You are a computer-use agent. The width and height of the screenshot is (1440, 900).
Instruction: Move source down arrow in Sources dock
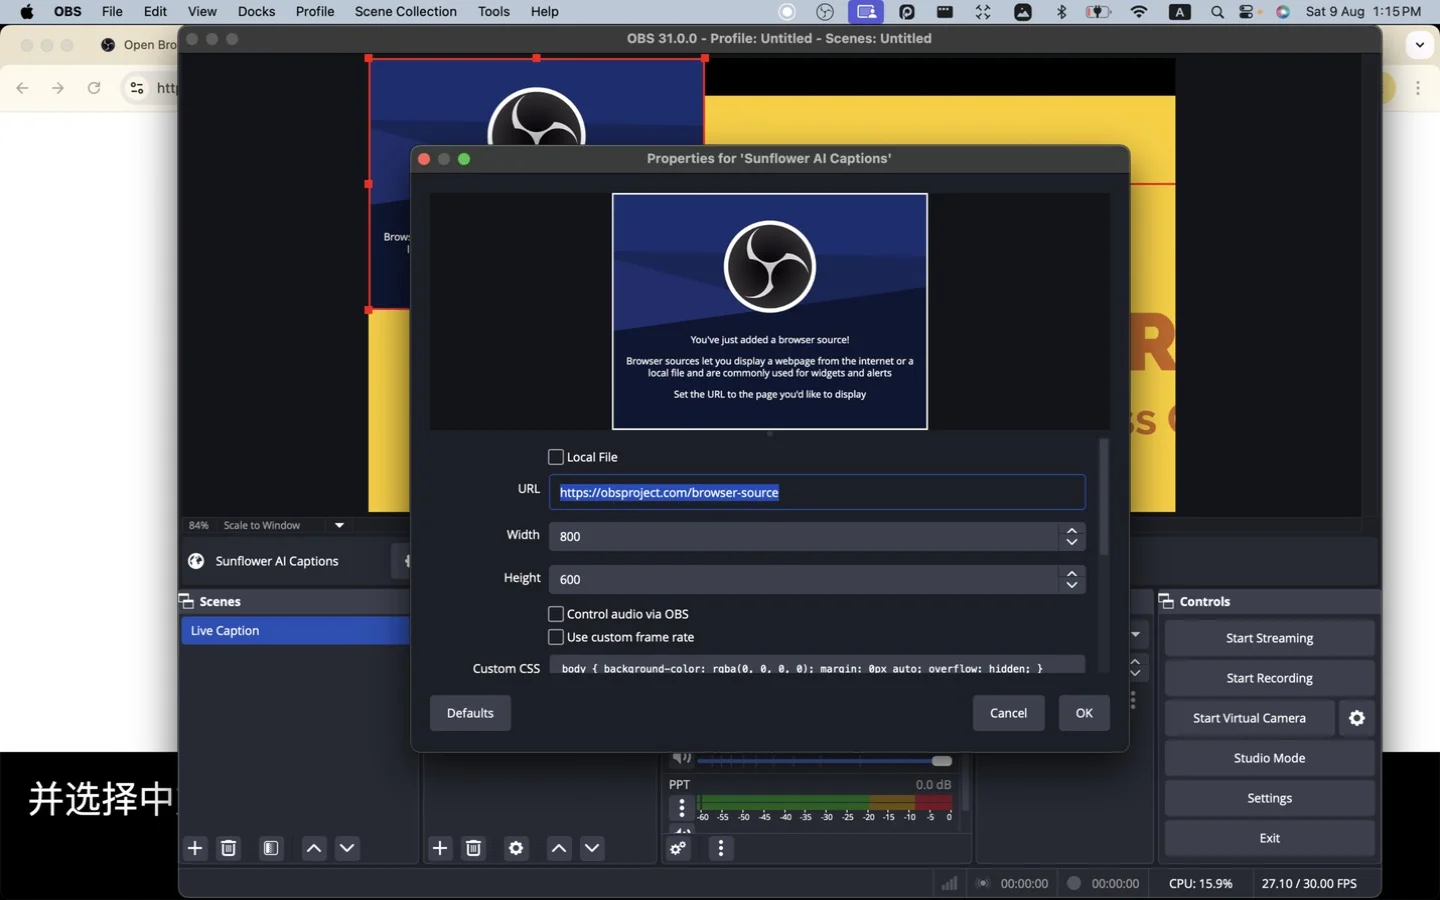click(x=592, y=848)
